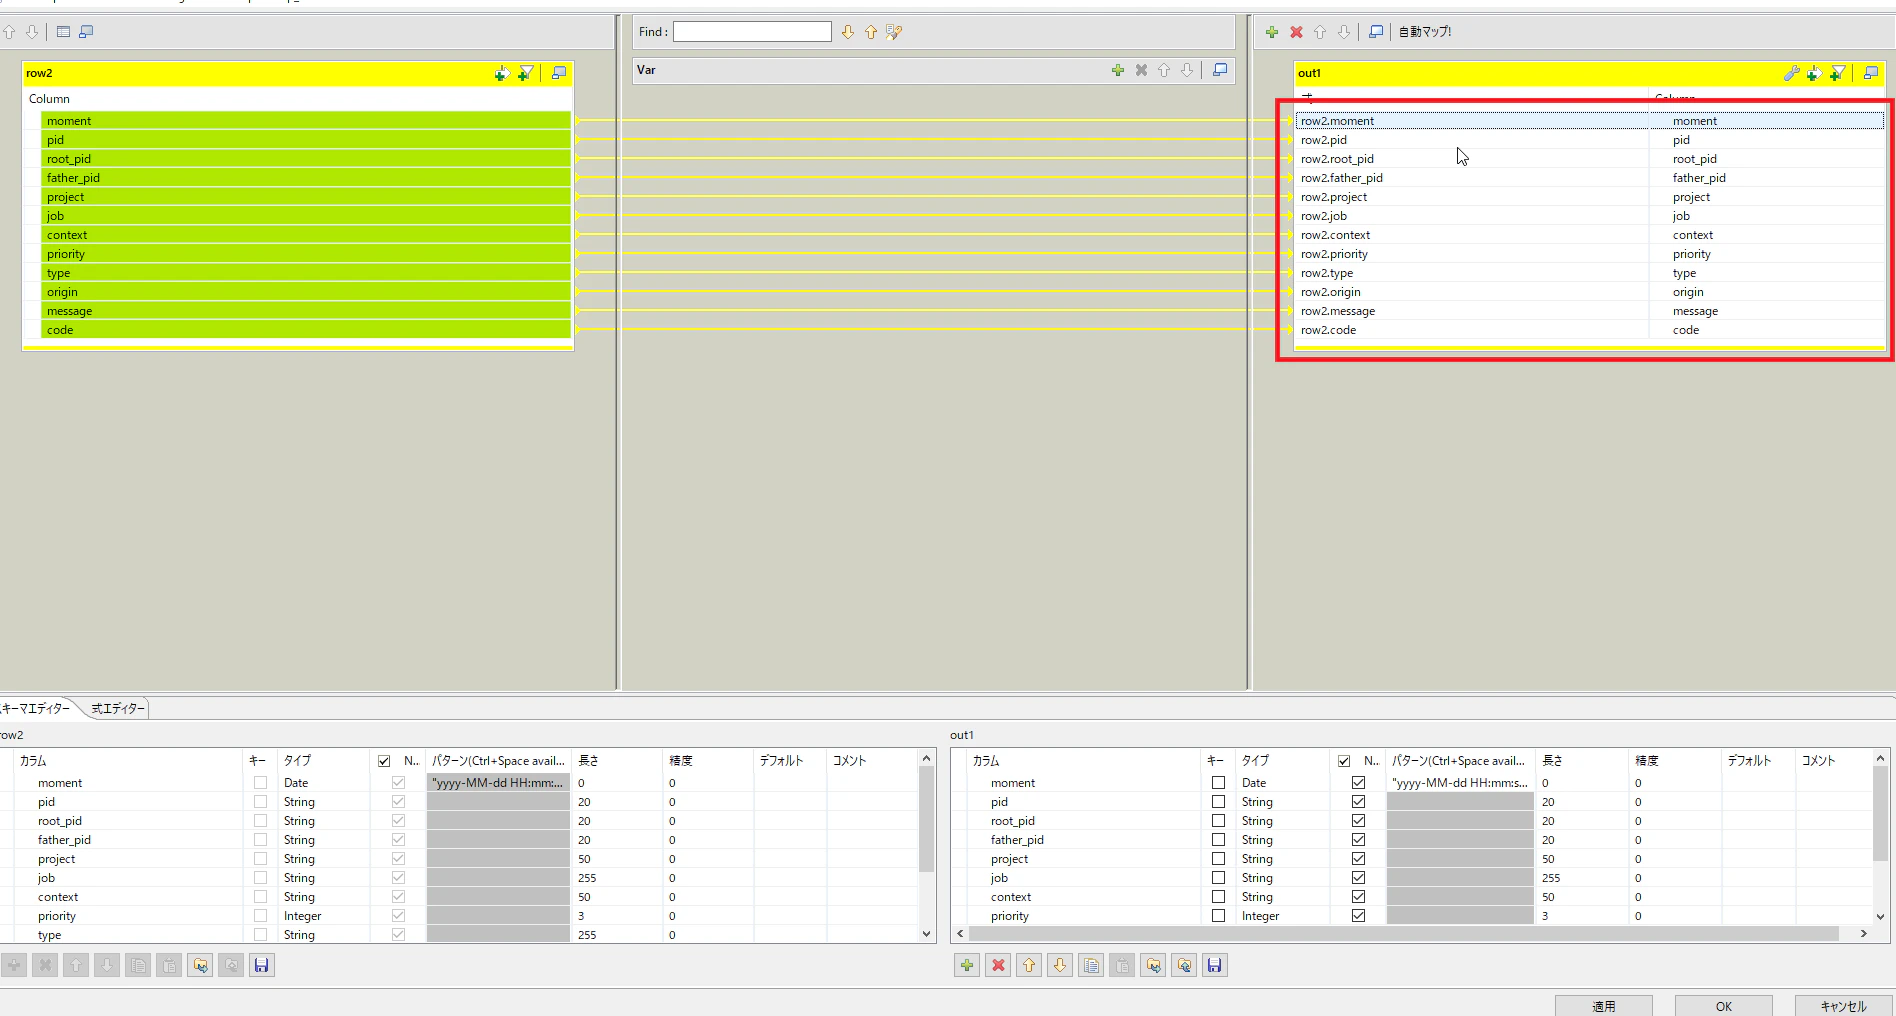Click right arrow of out1 schema horizontal scrollbar
Image resolution: width=1896 pixels, height=1016 pixels.
pyautogui.click(x=1863, y=934)
